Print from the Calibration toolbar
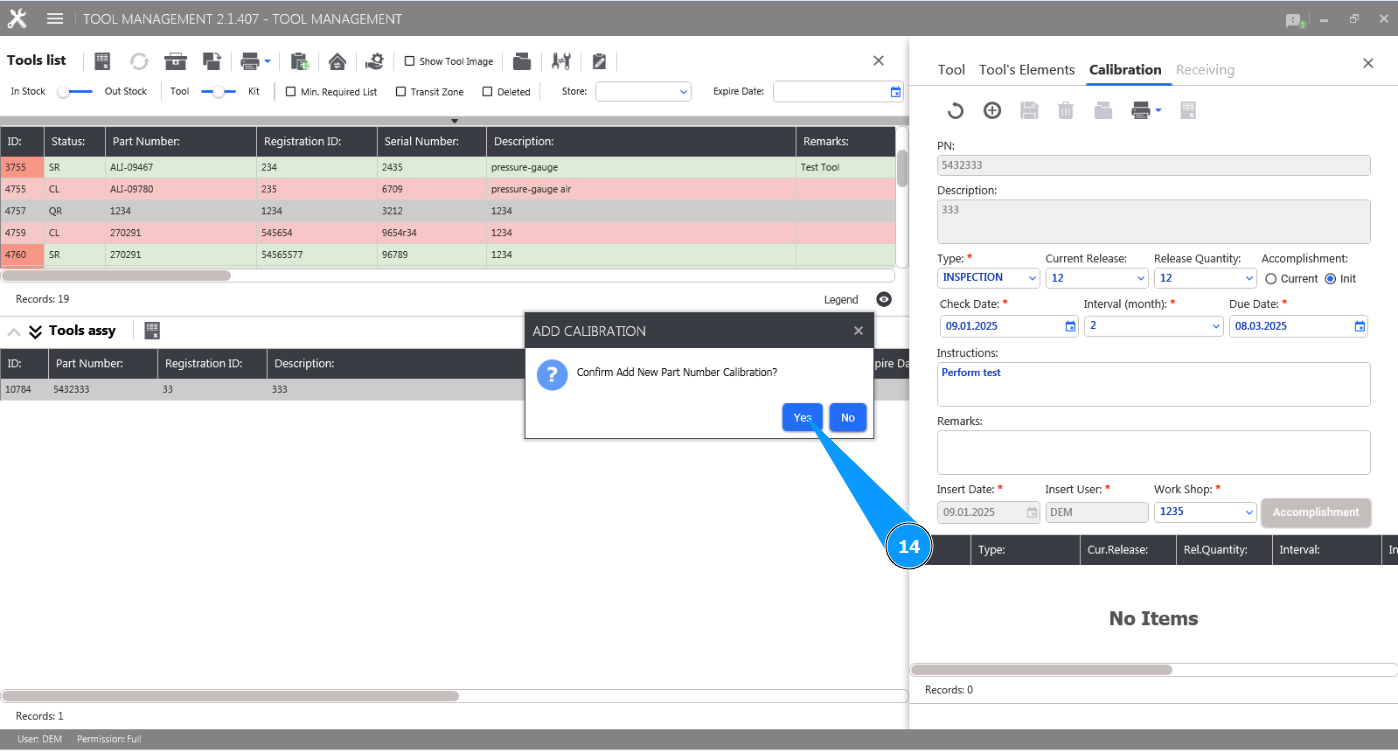 pos(1141,111)
